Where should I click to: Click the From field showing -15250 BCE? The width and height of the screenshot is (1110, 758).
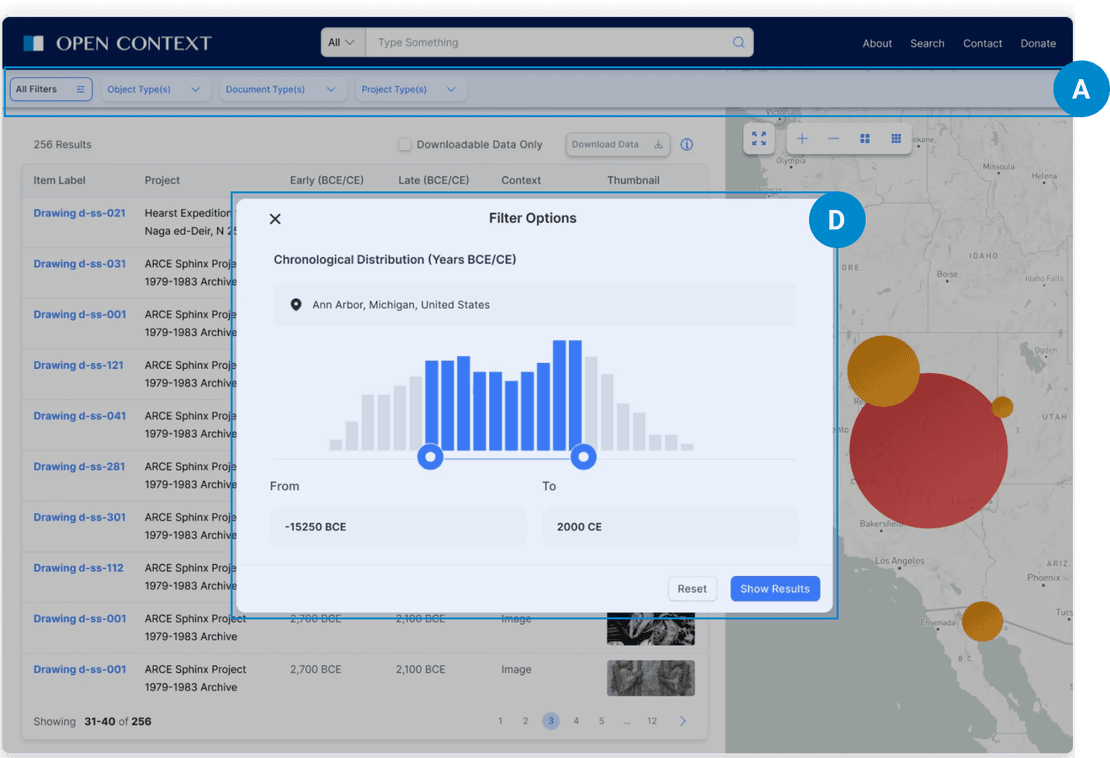pyautogui.click(x=399, y=527)
